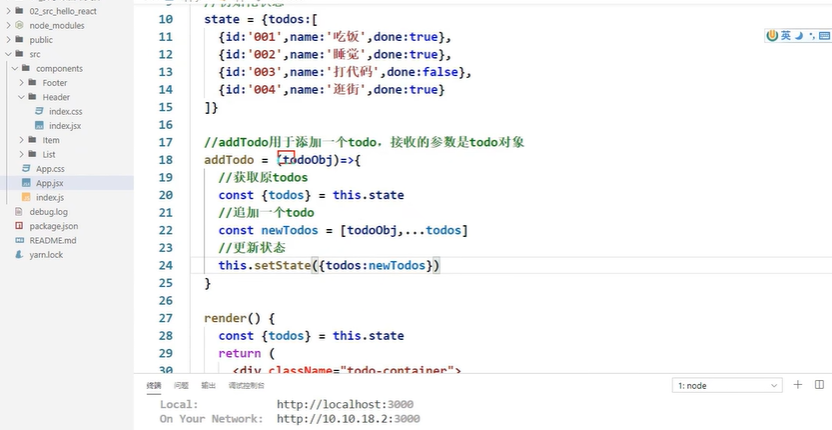This screenshot has height=430, width=832.
Task: Click 'On Your Network:' text in terminal
Action: pos(211,419)
